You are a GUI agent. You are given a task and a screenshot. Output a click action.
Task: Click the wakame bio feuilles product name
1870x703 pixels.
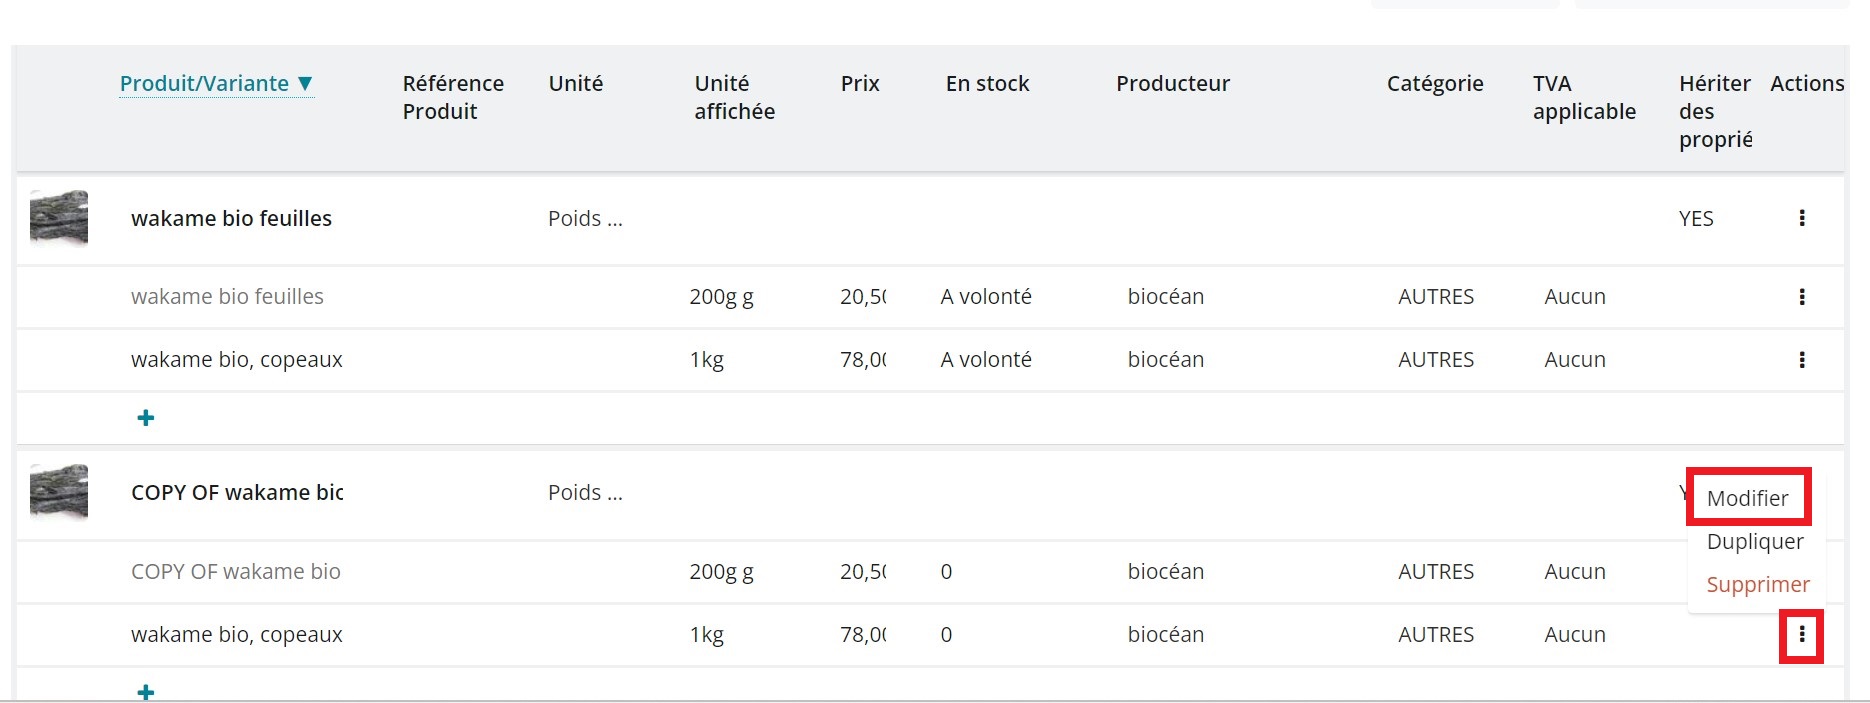[231, 219]
